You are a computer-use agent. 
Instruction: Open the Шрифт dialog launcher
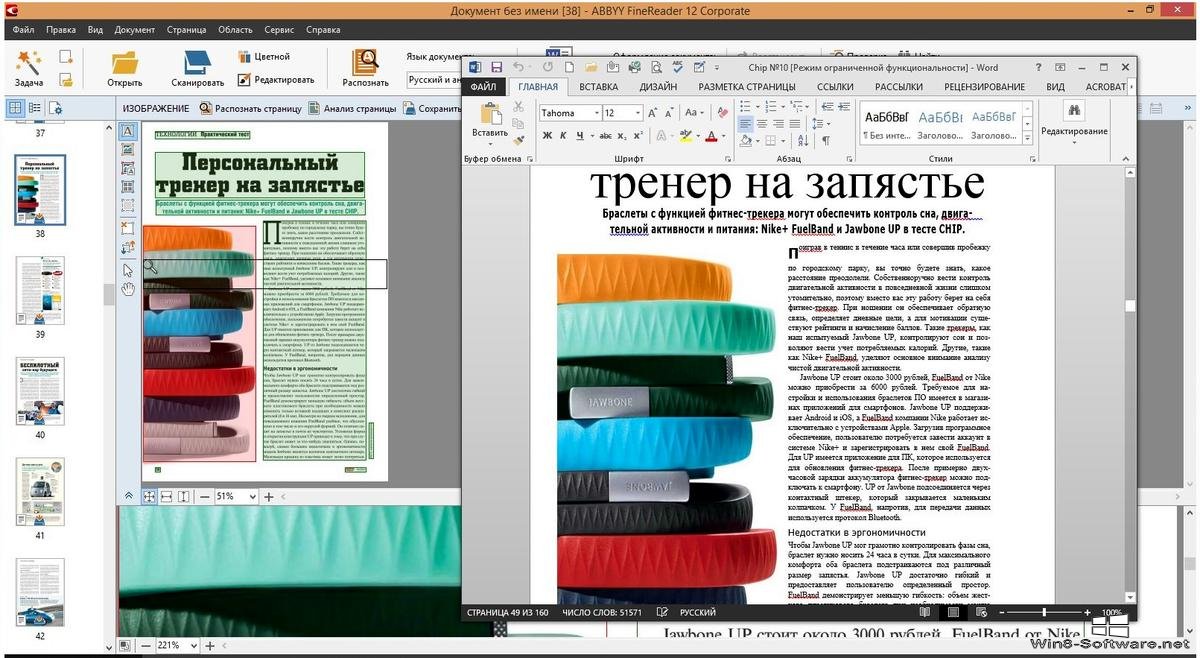[x=727, y=159]
